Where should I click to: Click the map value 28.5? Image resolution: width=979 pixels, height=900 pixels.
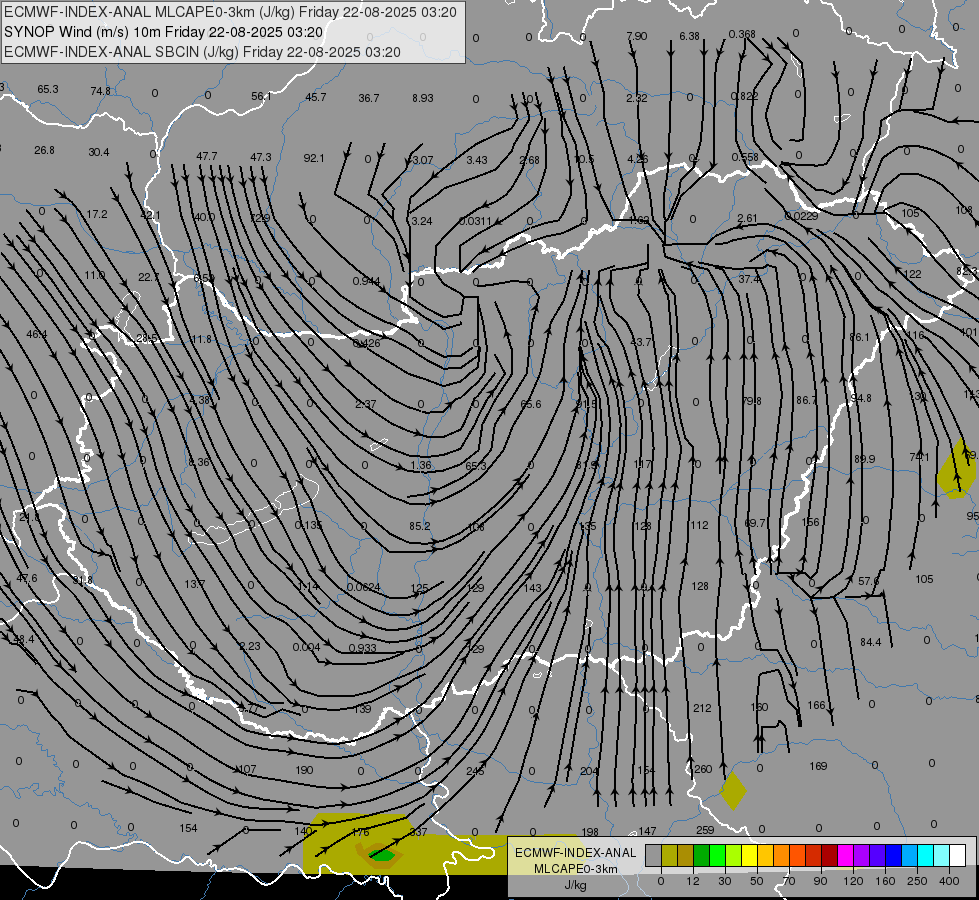click(x=147, y=339)
